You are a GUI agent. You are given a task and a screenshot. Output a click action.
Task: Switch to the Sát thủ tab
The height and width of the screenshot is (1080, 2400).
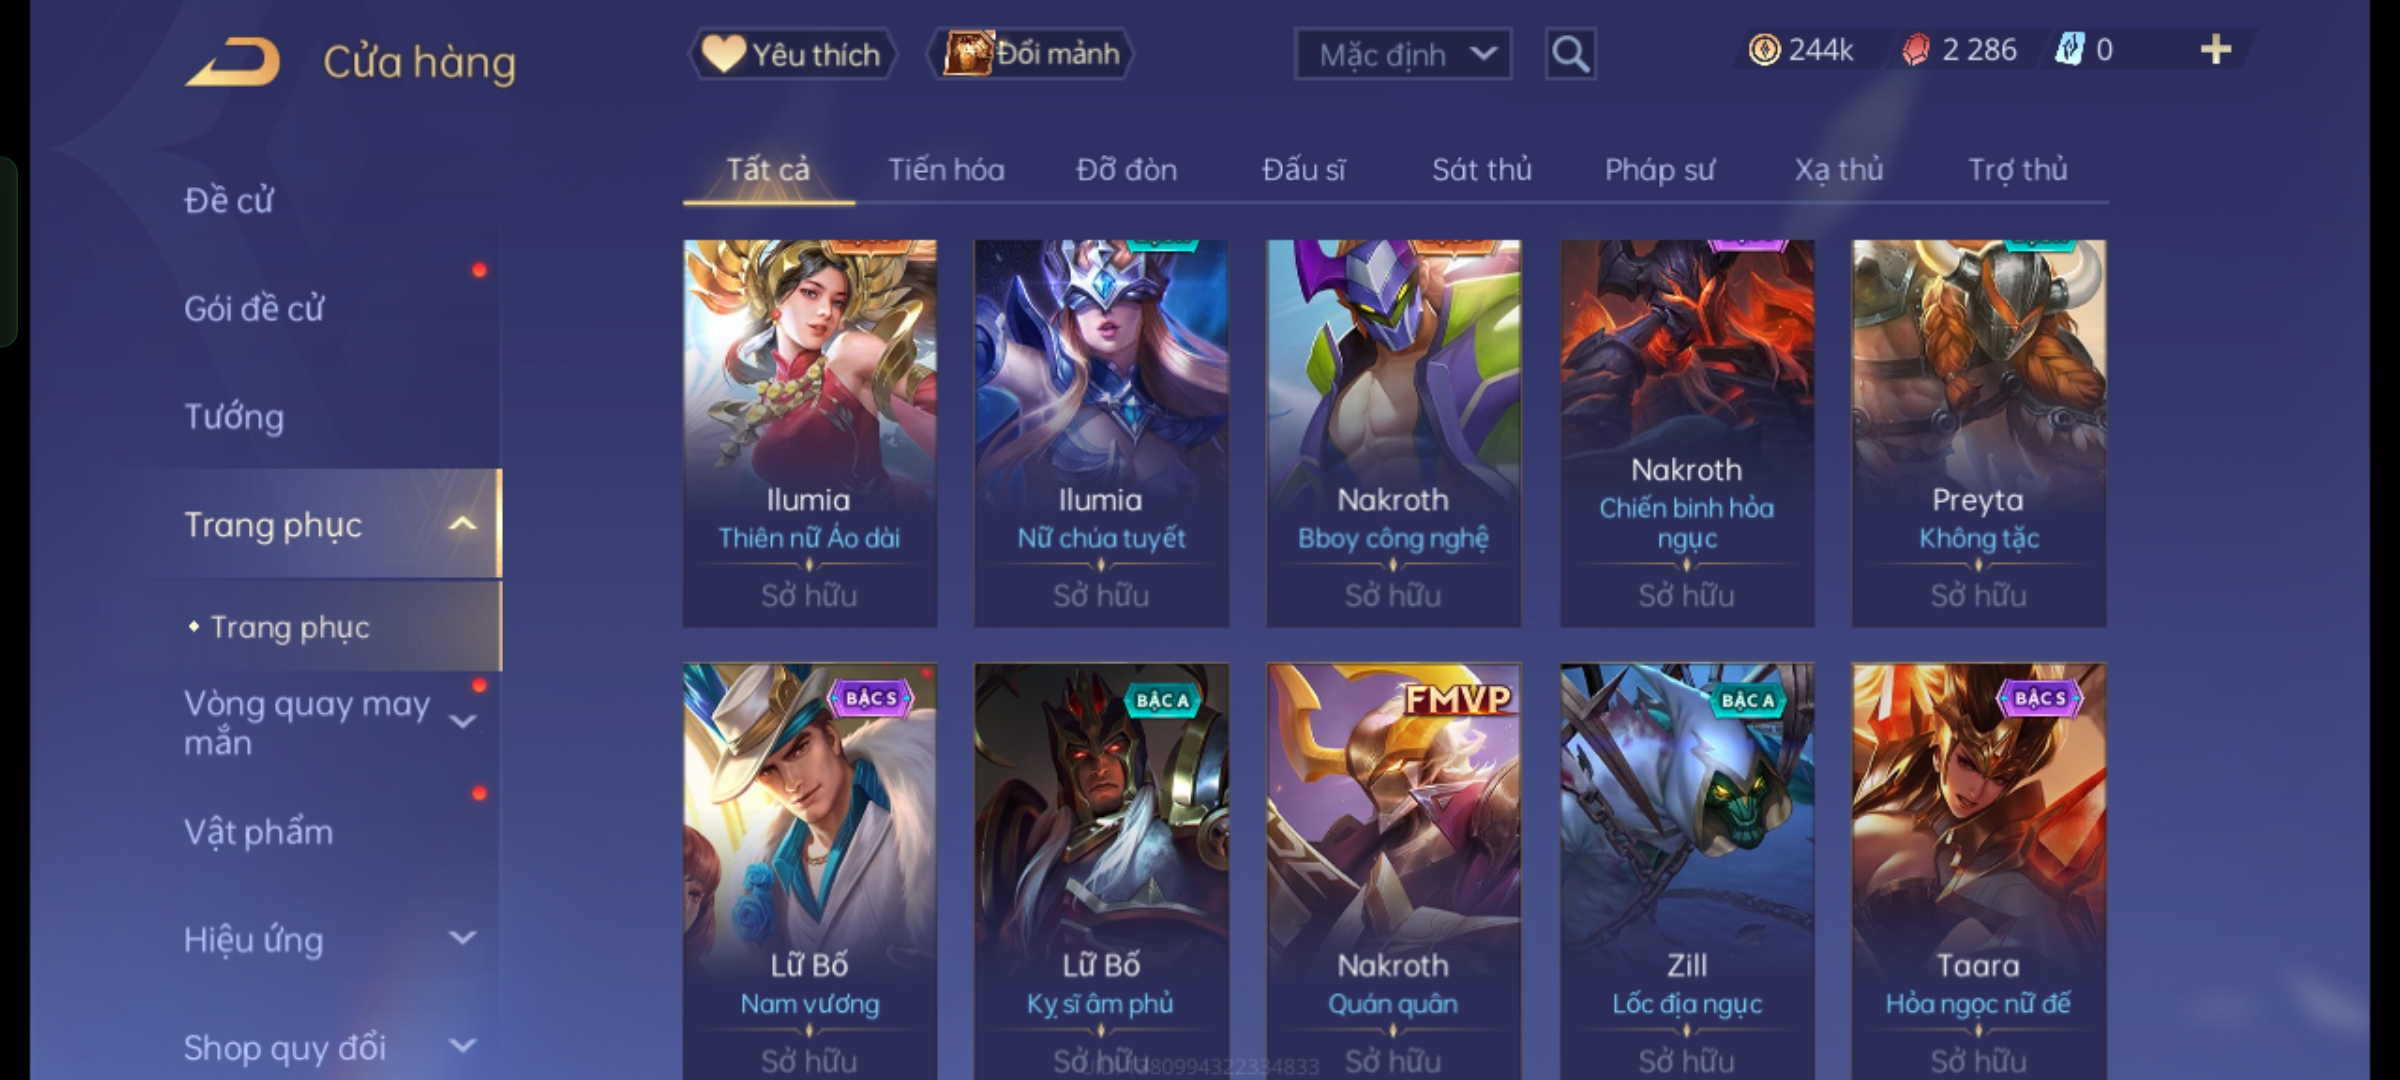tap(1482, 170)
